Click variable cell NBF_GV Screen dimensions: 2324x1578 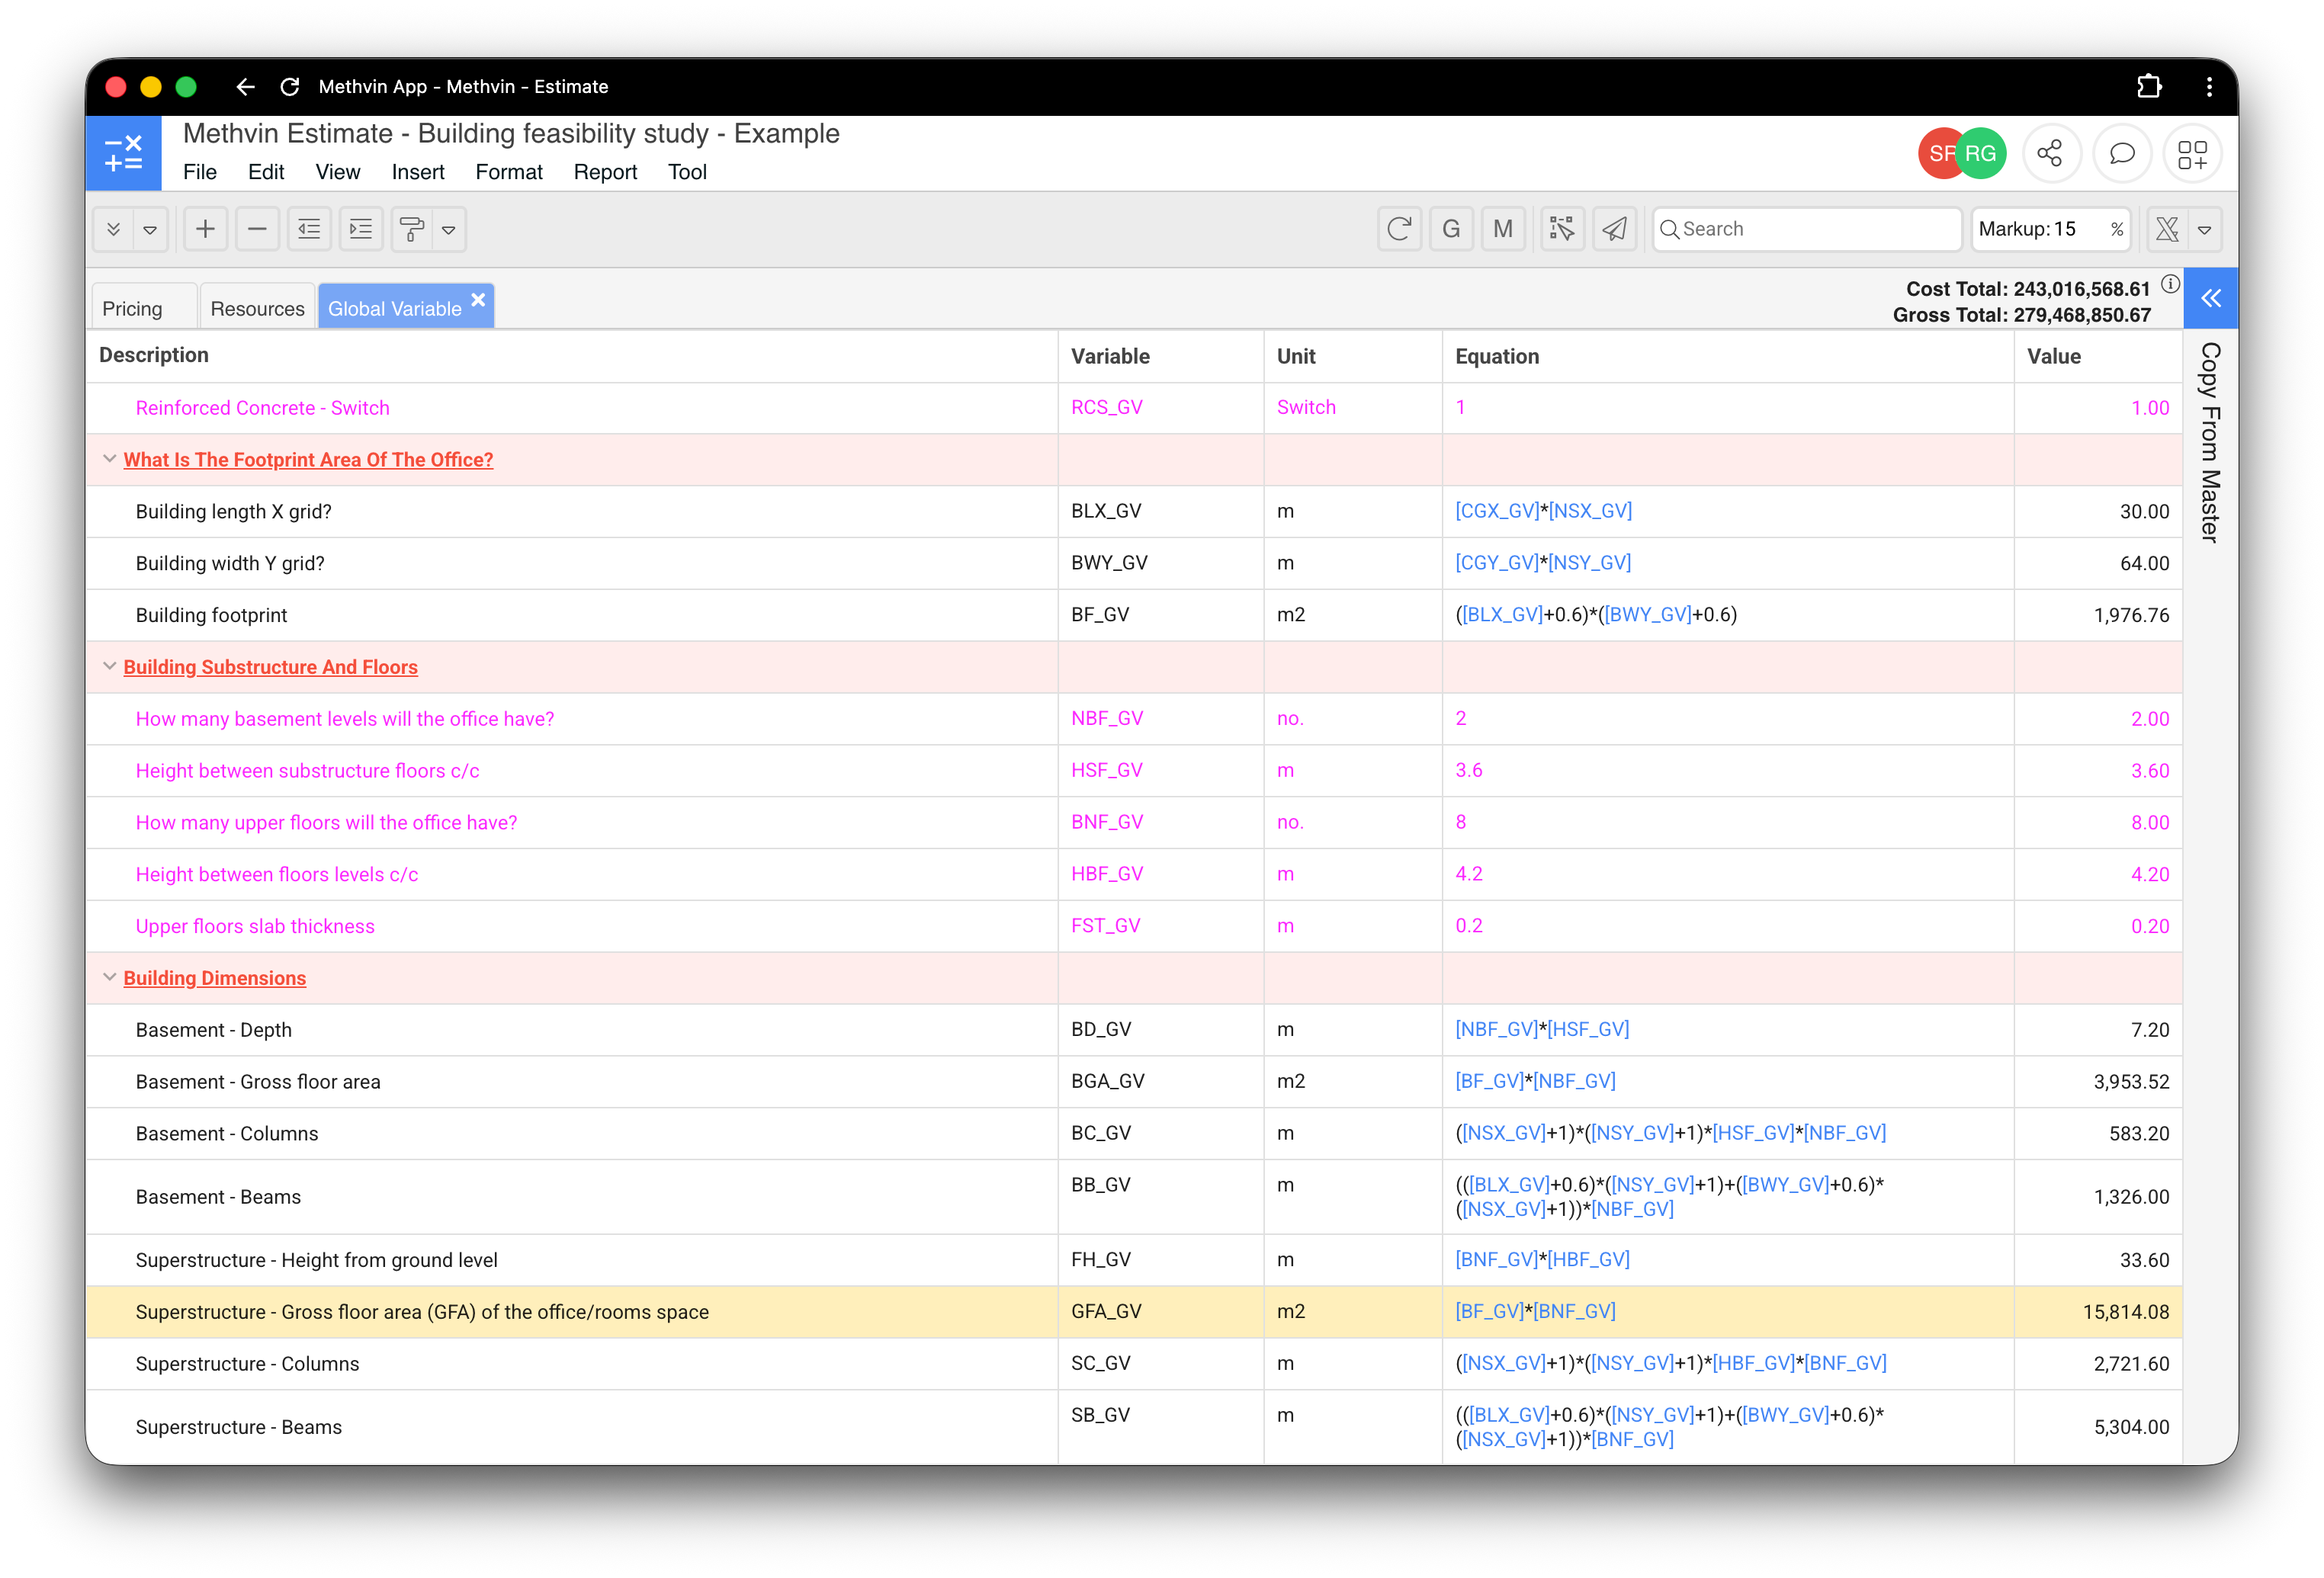(x=1160, y=719)
